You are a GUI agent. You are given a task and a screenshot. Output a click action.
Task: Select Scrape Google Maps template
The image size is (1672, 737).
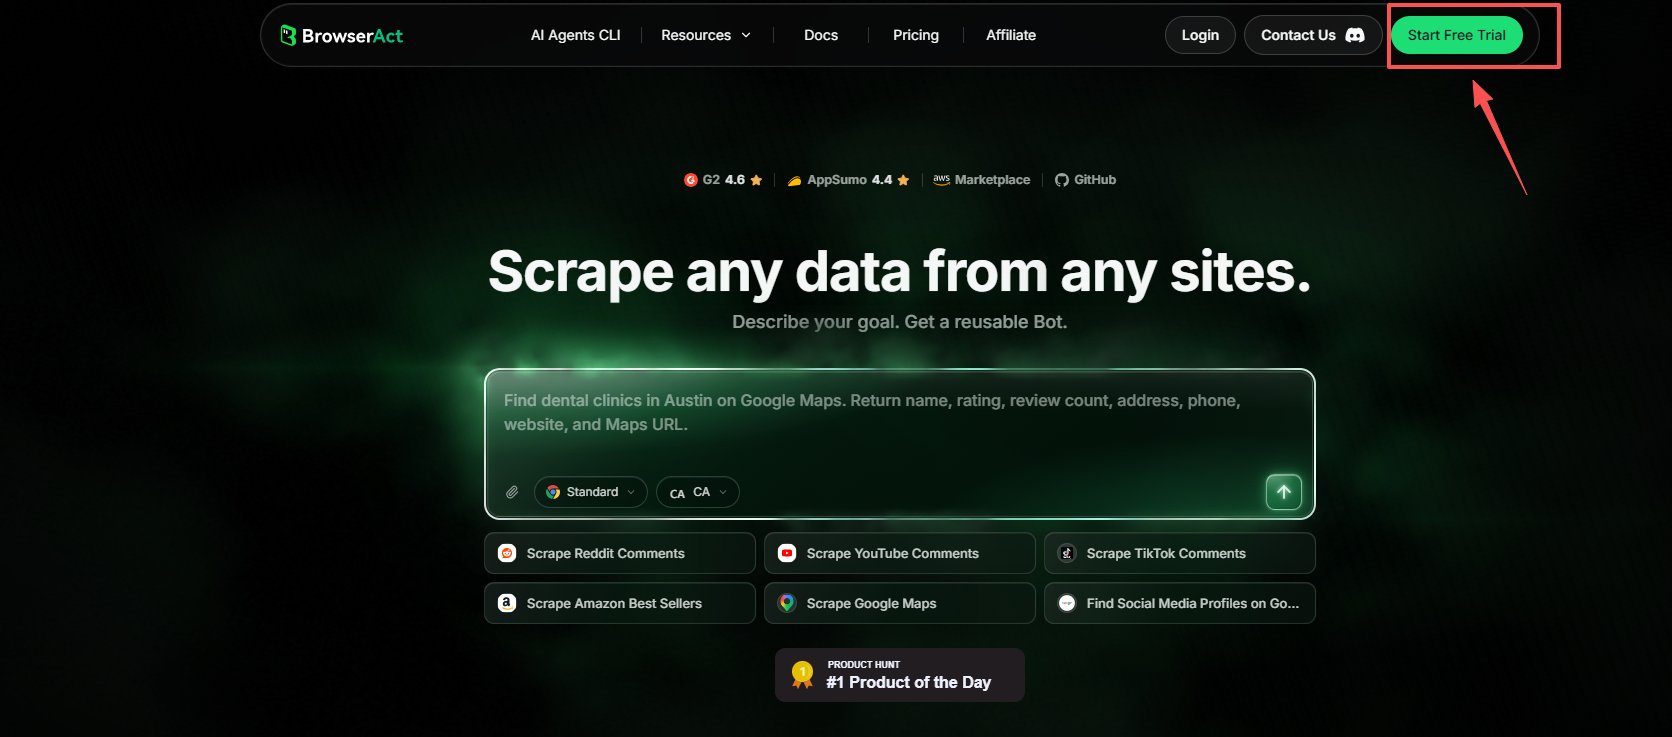900,603
